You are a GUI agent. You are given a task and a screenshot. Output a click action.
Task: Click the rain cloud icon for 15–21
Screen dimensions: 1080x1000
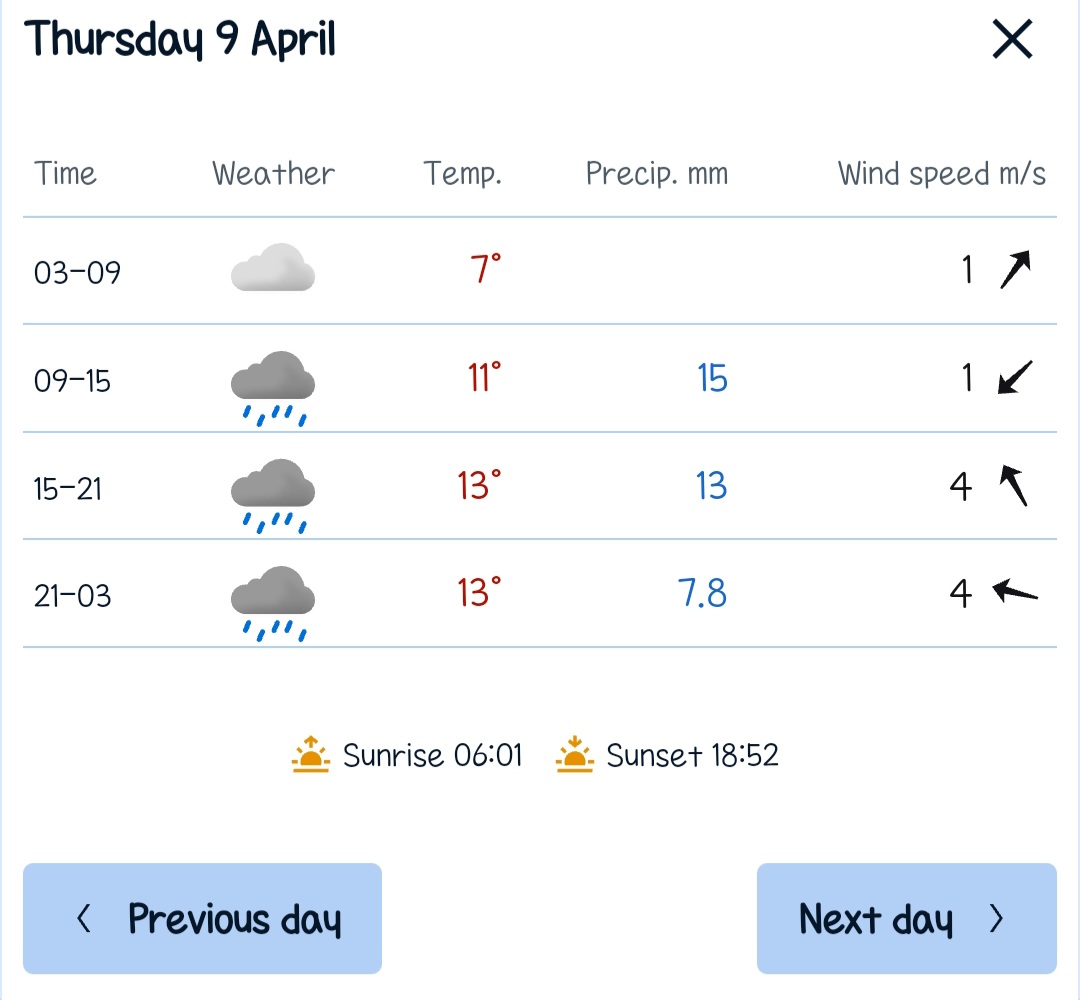pos(273,494)
